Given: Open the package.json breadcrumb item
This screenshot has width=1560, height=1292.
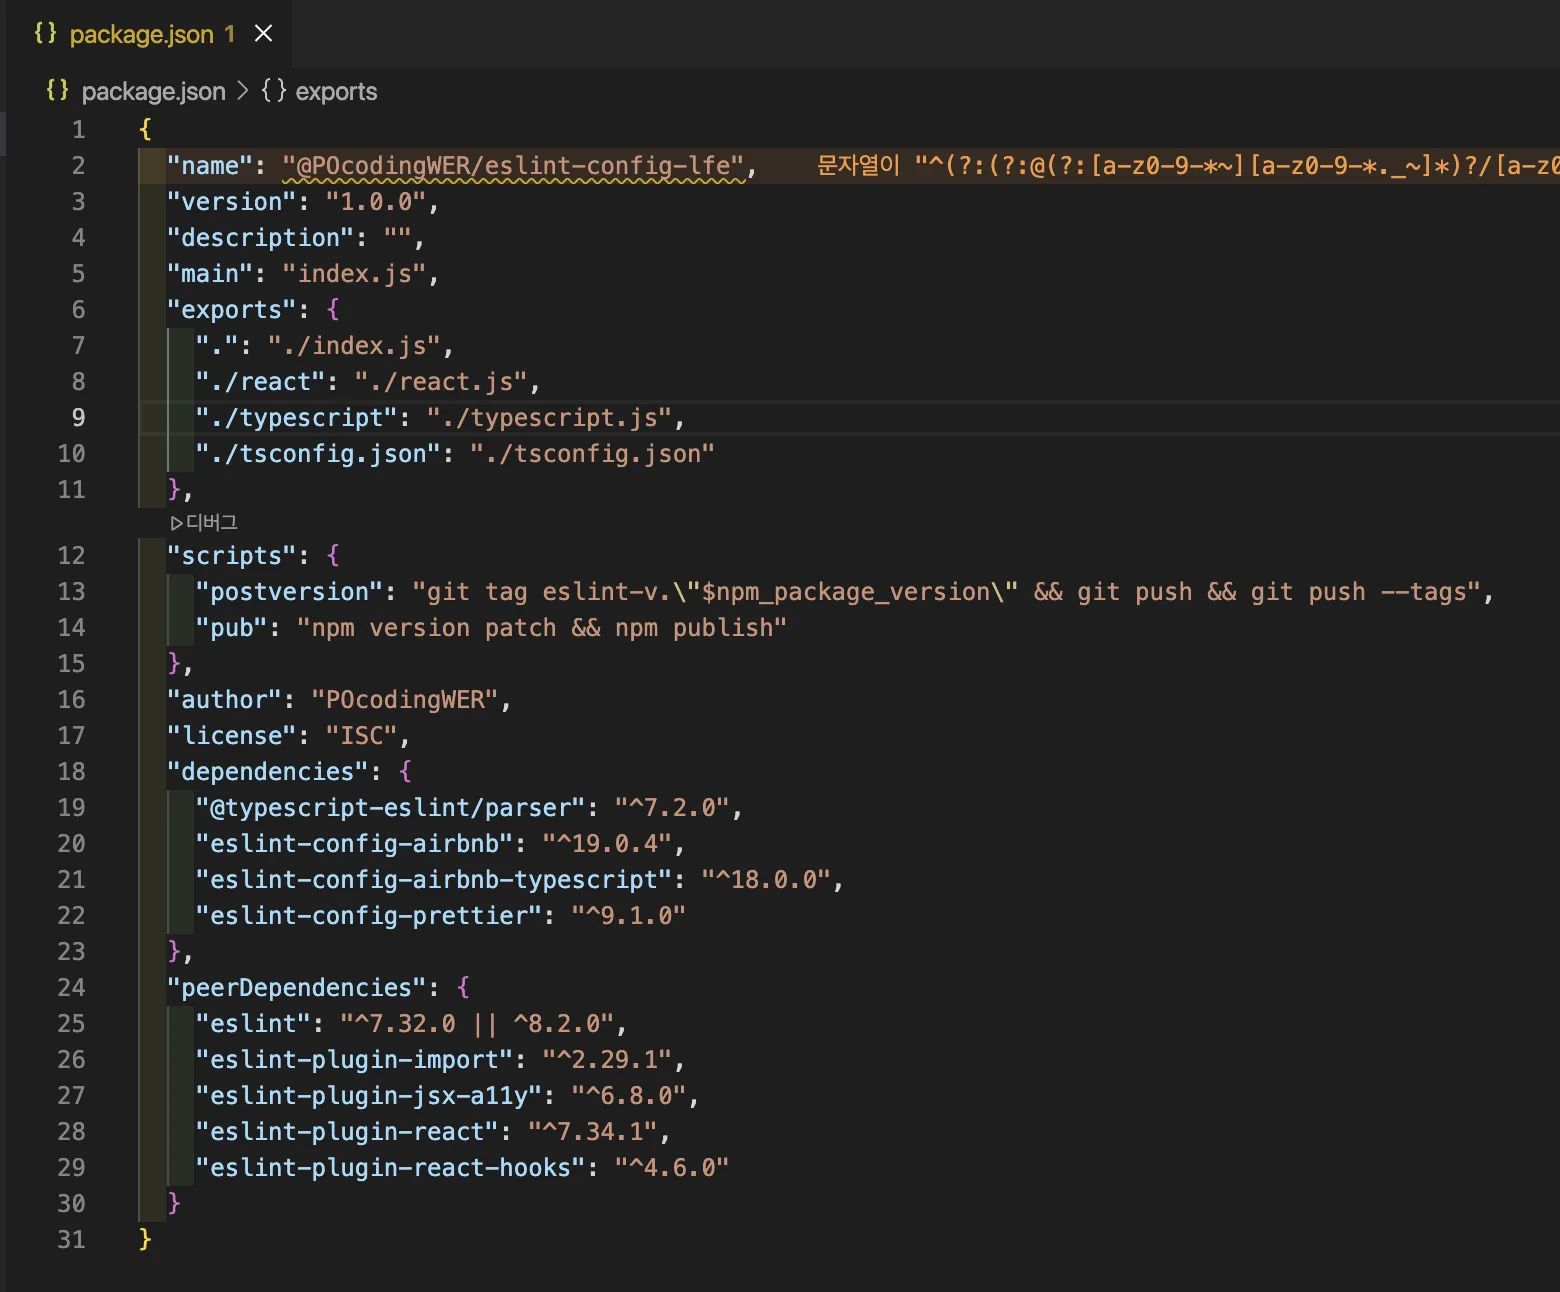Looking at the screenshot, I should tap(153, 91).
